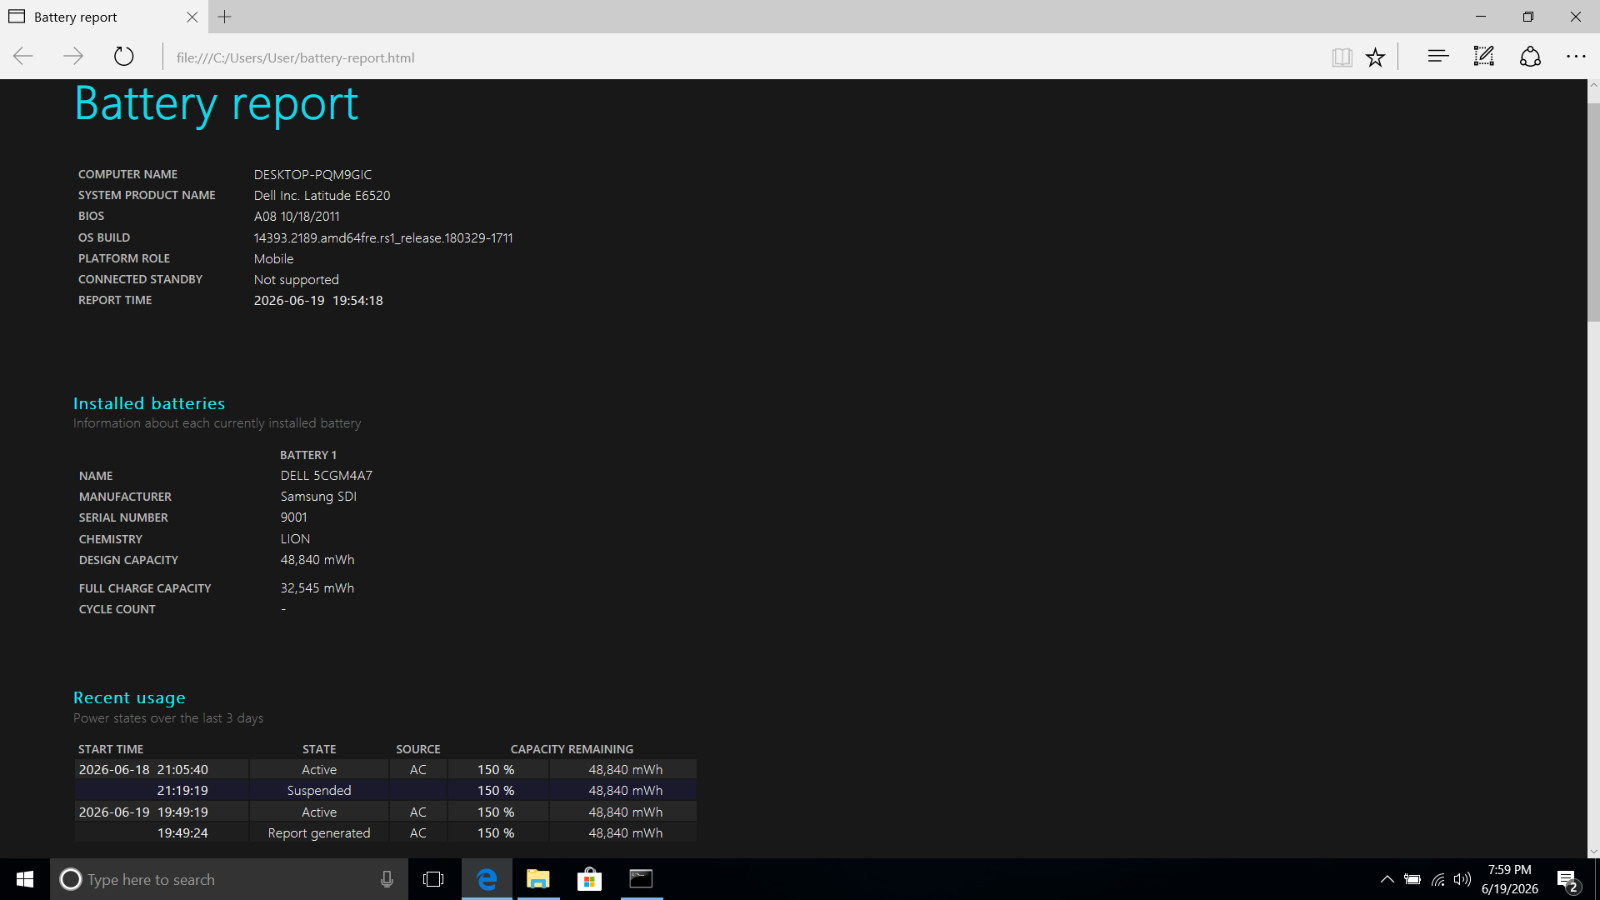Viewport: 1600px width, 900px height.
Task: Click the Suspended state cell
Action: click(x=319, y=790)
